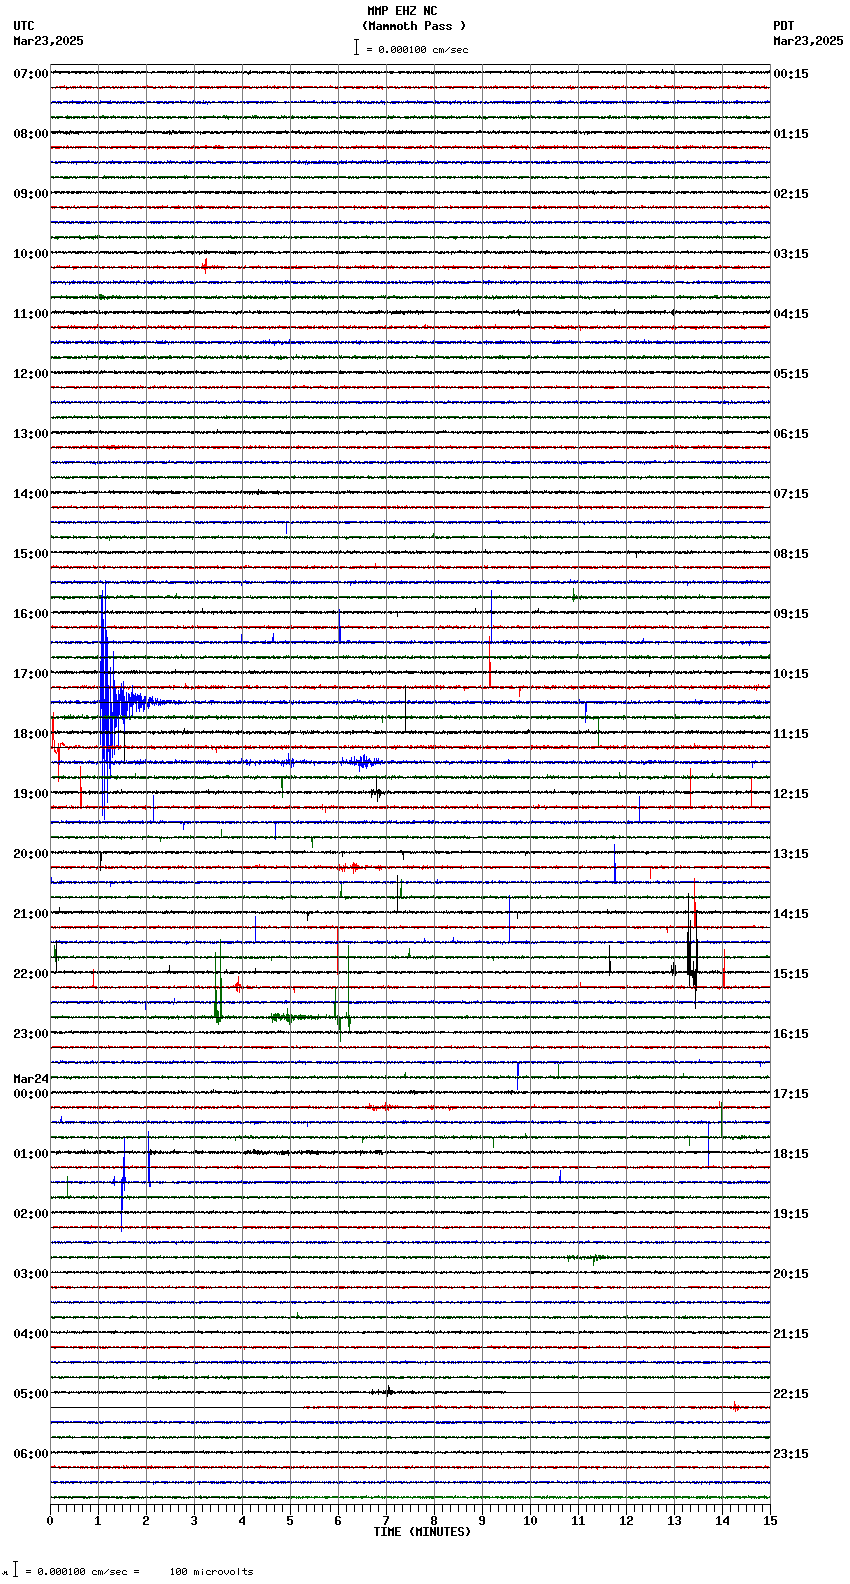Click the '07:00' UTC time label
850x1584 pixels.
pyautogui.click(x=31, y=74)
